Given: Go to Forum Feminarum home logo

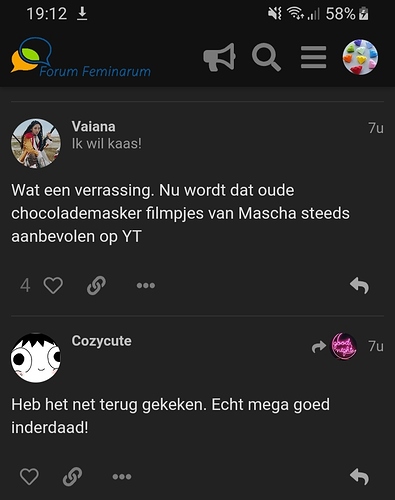Looking at the screenshot, I should (x=81, y=57).
